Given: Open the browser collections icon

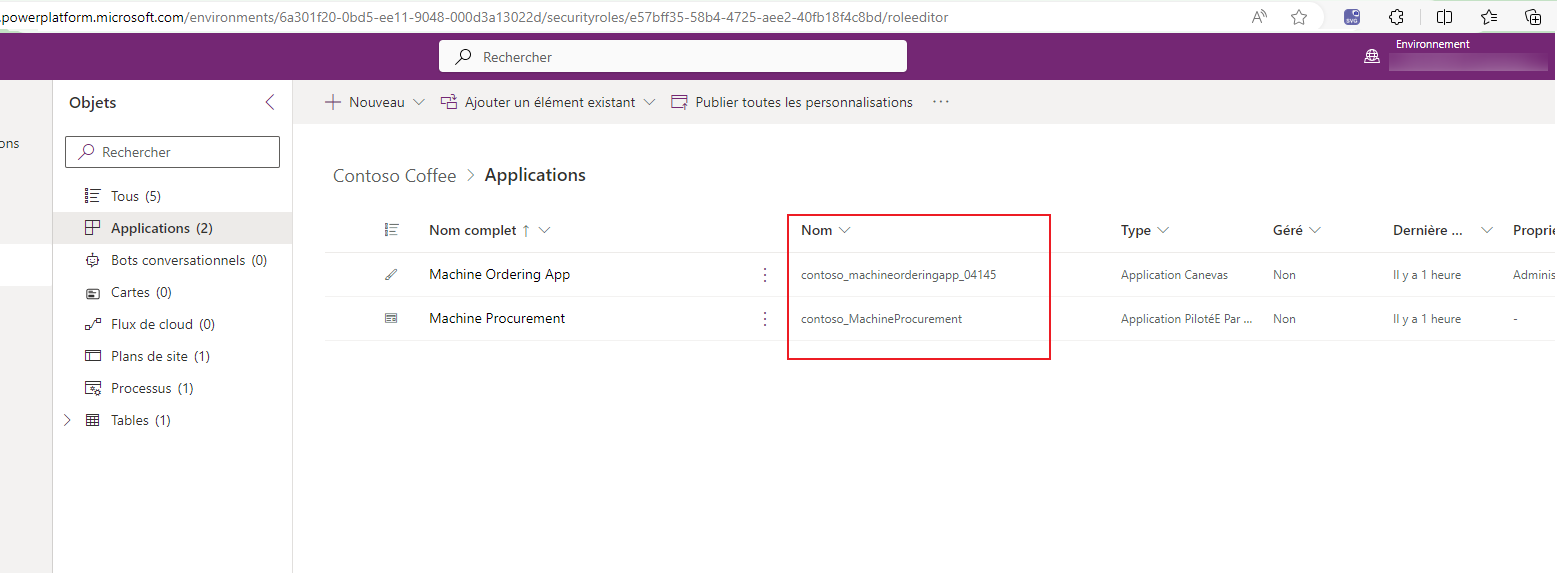Looking at the screenshot, I should point(1533,16).
